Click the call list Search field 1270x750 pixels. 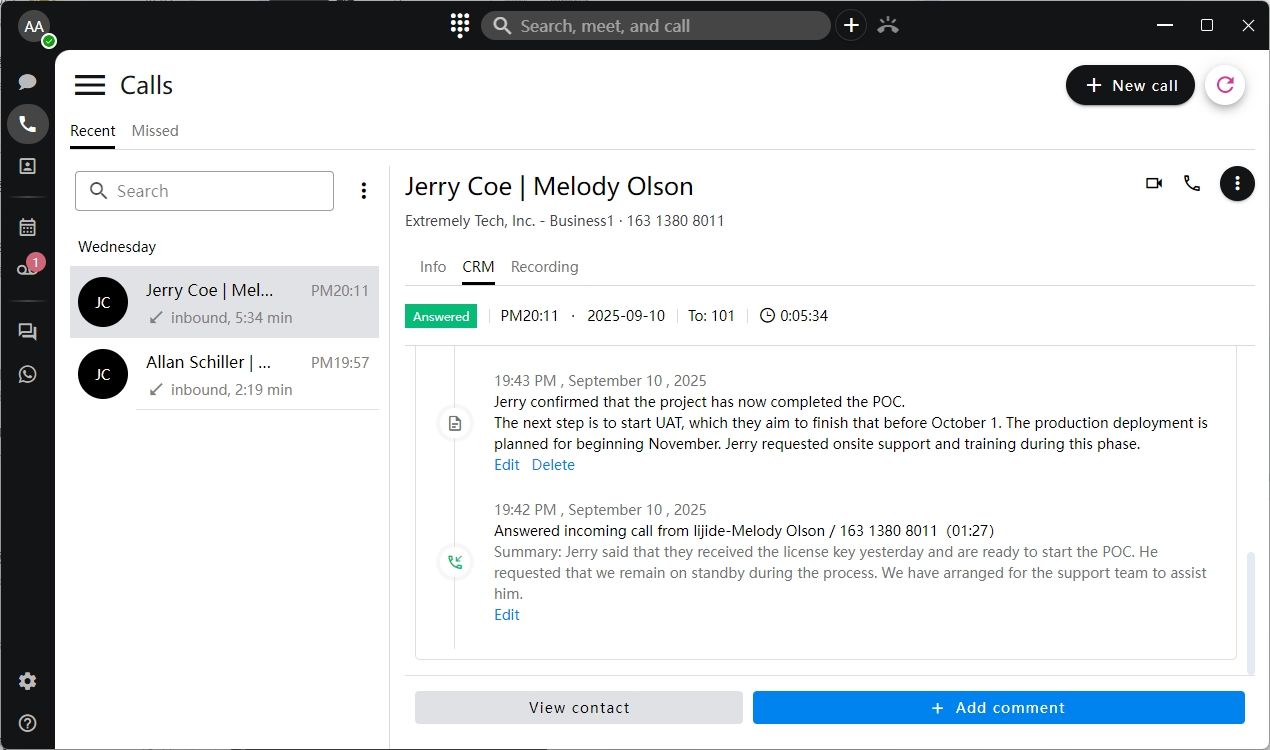pyautogui.click(x=205, y=191)
